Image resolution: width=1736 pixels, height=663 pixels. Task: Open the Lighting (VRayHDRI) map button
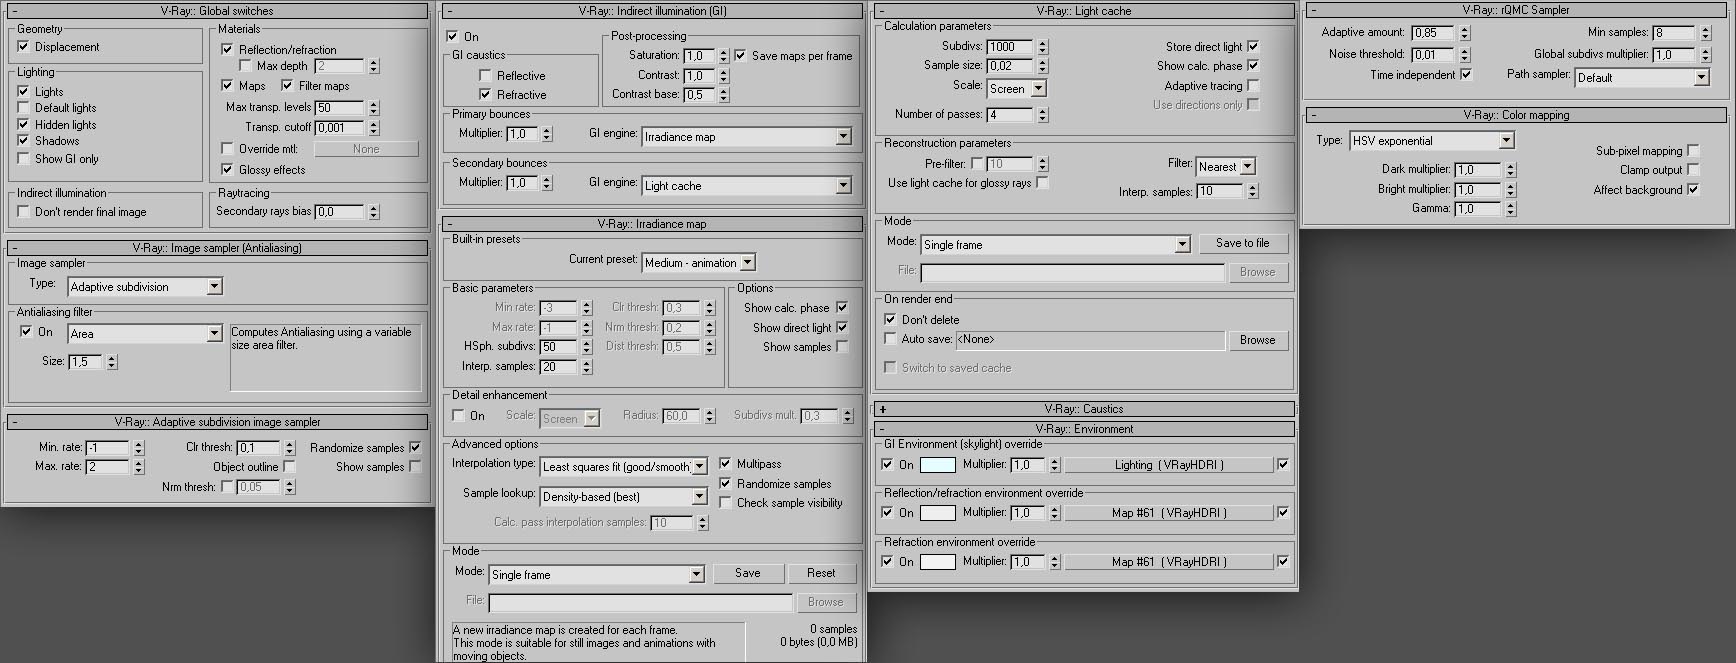click(x=1169, y=465)
